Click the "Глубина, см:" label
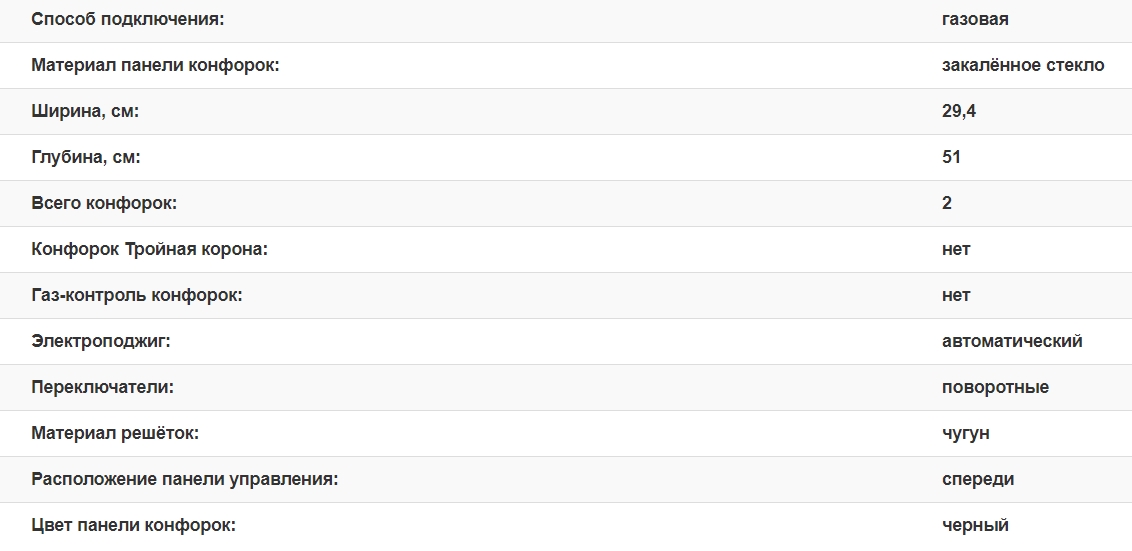 tap(86, 157)
